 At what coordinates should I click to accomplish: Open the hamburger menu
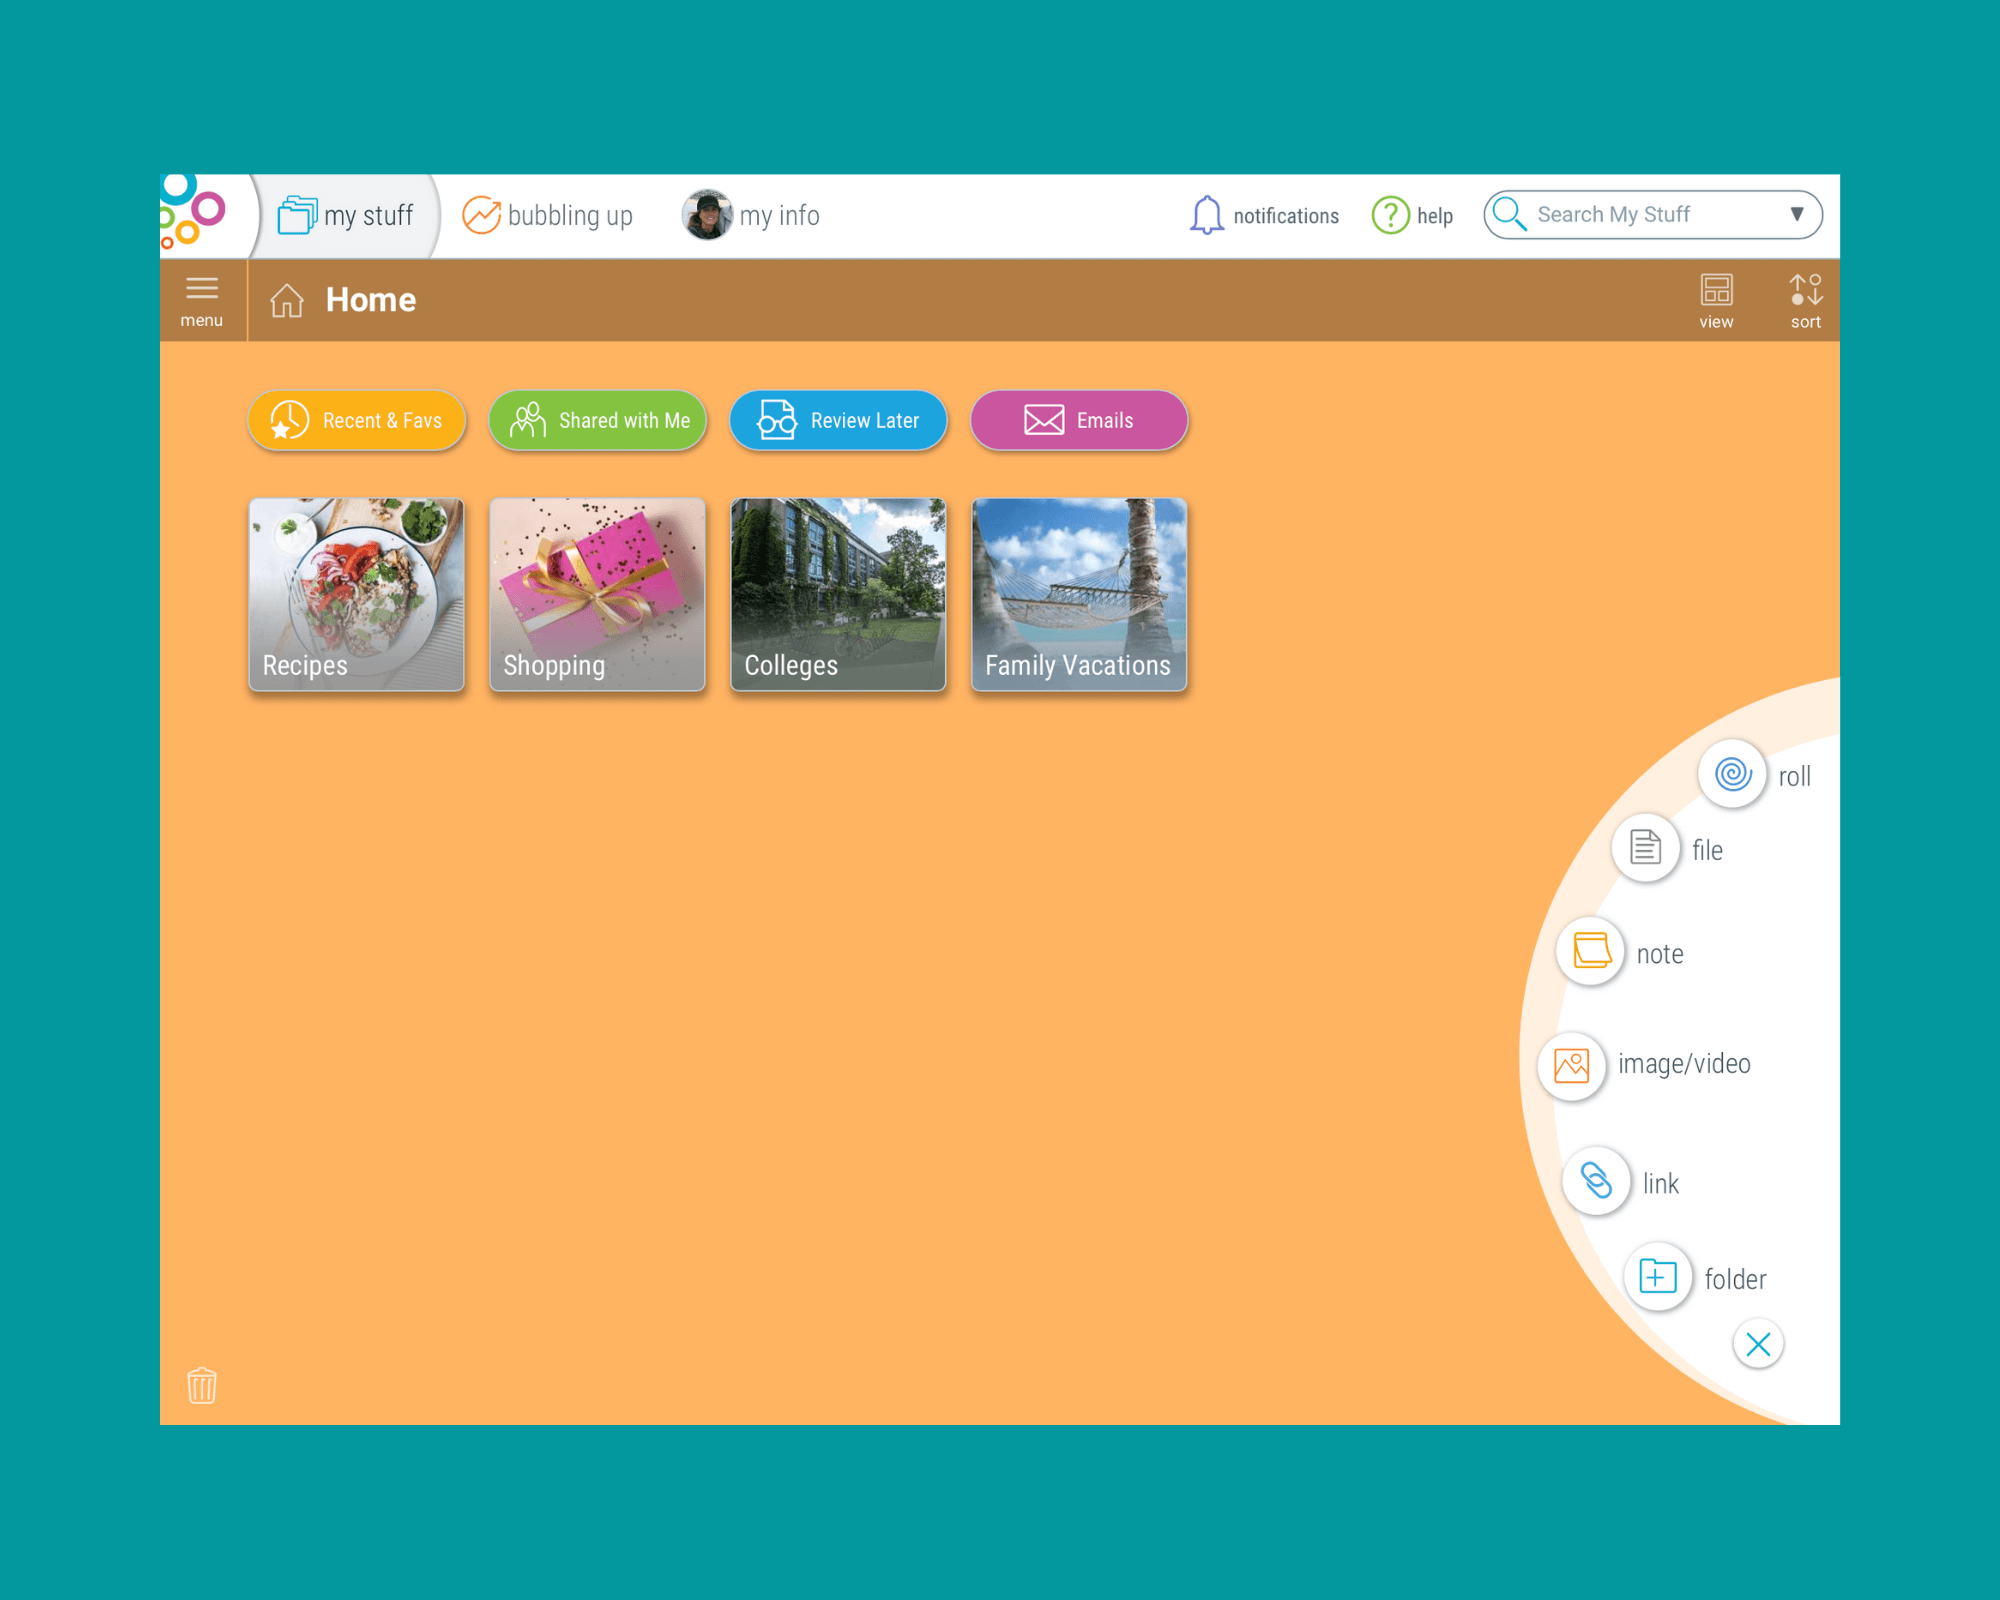coord(201,301)
